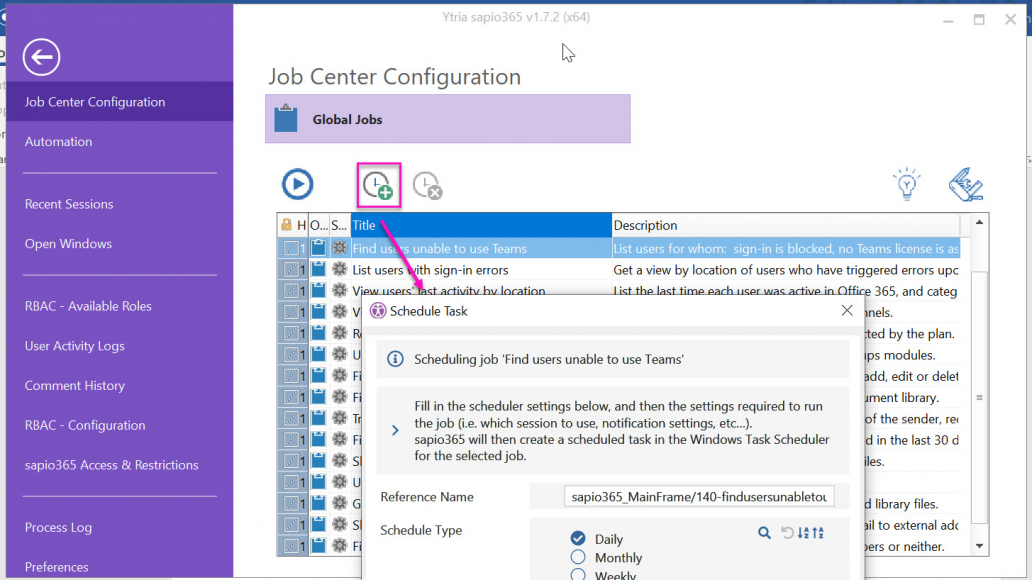Click the 'S...' column header
Viewport: 1032px width, 580px height.
(339, 225)
